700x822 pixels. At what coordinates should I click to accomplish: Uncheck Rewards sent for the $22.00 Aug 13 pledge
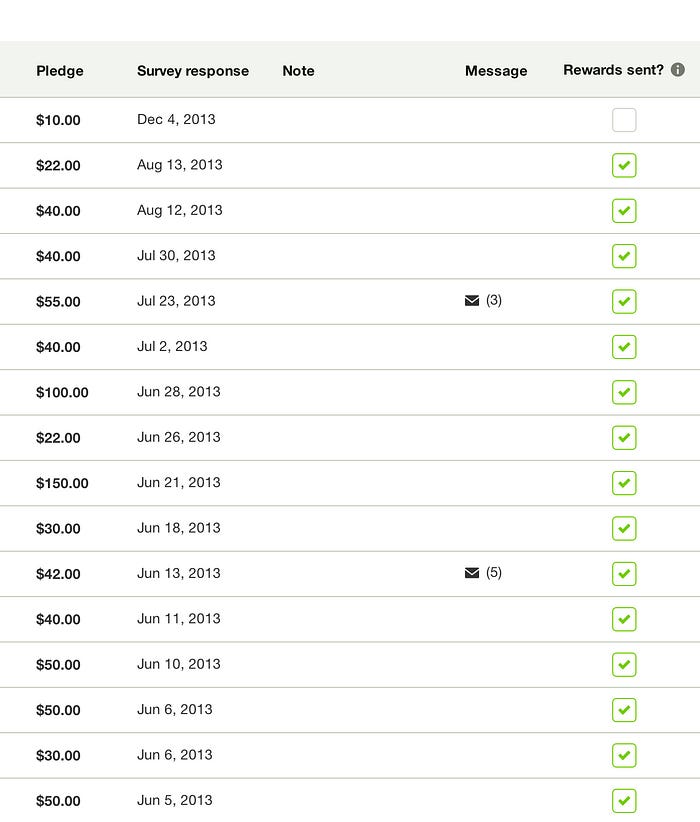(624, 165)
